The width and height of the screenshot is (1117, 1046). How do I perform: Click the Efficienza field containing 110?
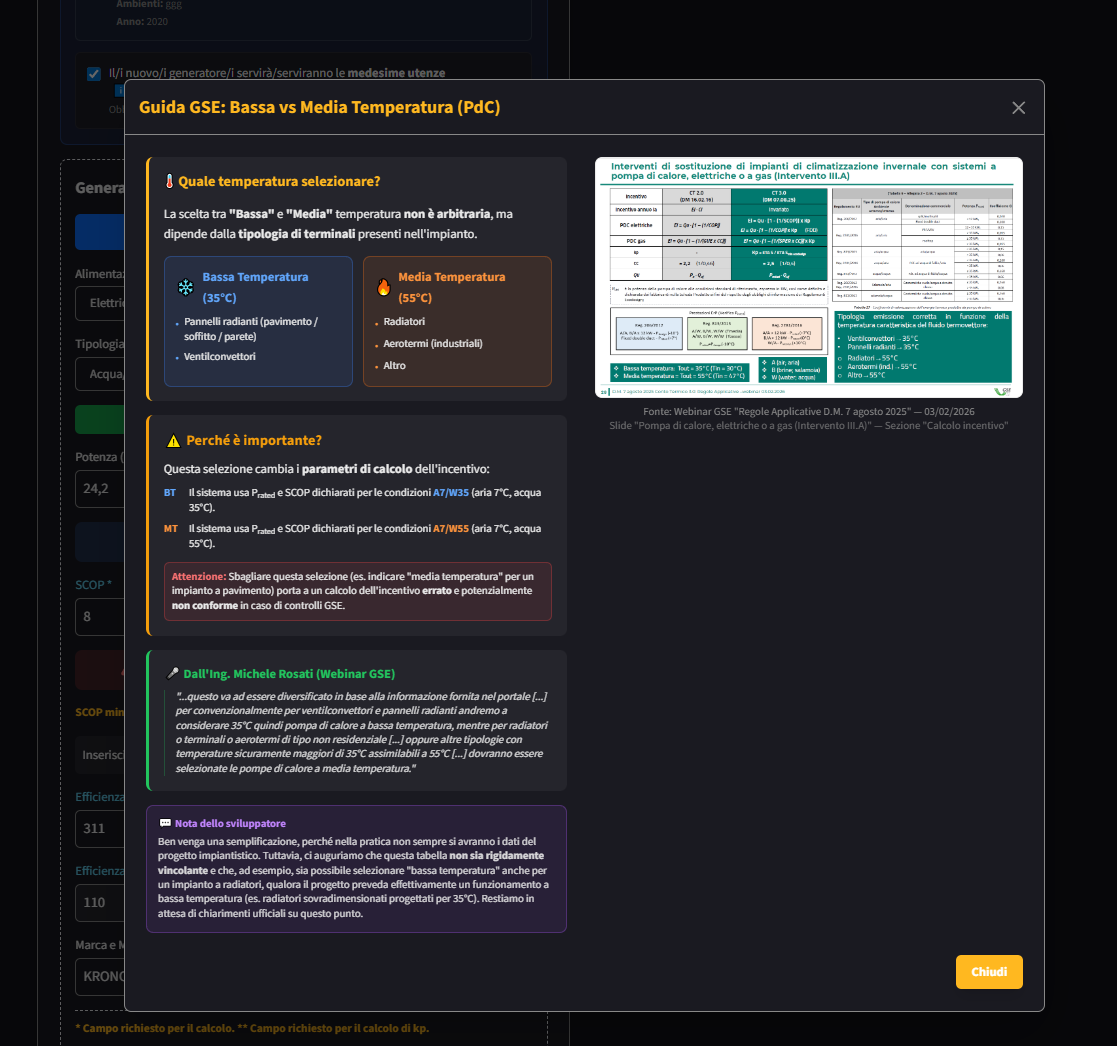[x=100, y=902]
